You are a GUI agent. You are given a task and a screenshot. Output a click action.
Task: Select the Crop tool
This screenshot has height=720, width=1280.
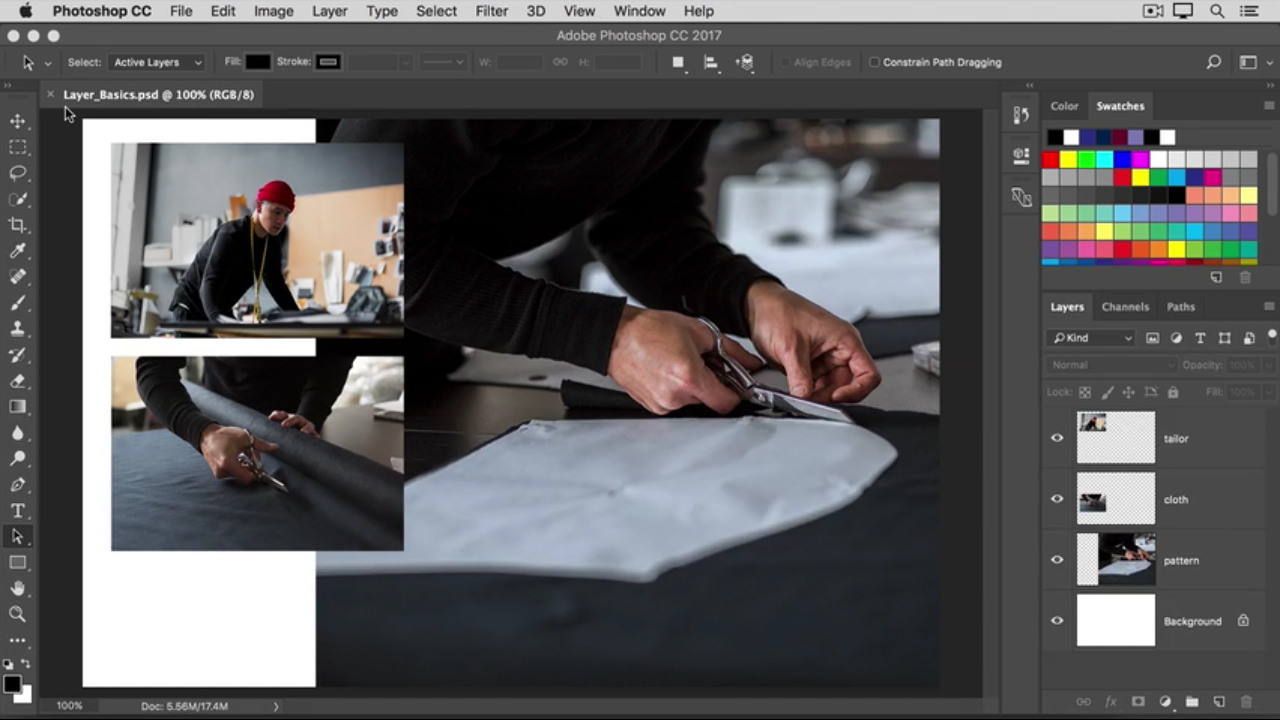tap(18, 225)
